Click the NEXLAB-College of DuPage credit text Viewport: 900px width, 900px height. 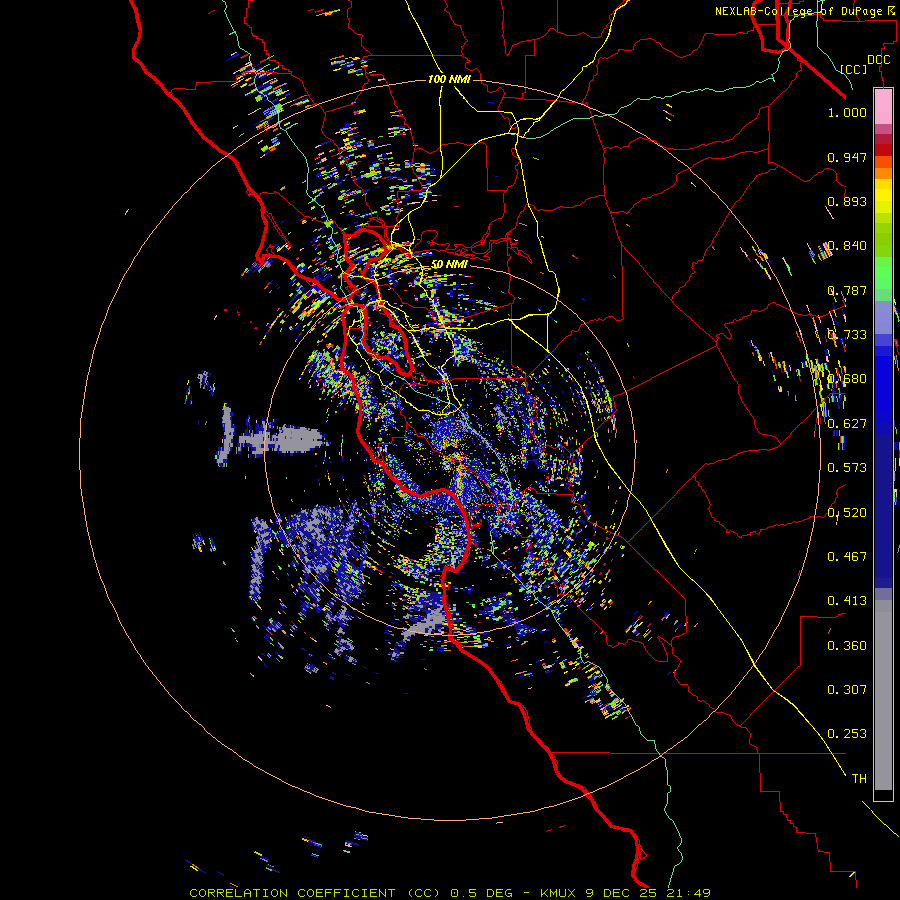(804, 11)
